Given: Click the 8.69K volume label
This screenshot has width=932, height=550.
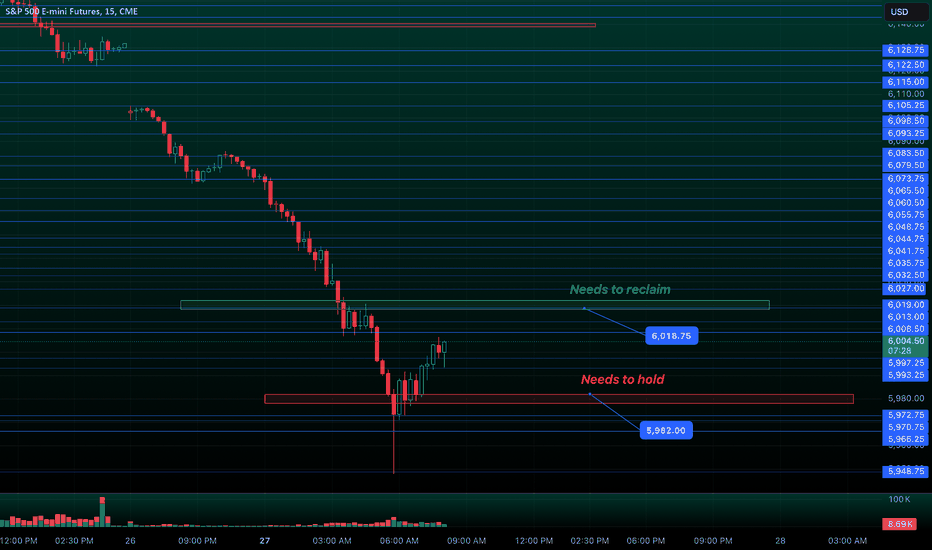Looking at the screenshot, I should pyautogui.click(x=899, y=524).
